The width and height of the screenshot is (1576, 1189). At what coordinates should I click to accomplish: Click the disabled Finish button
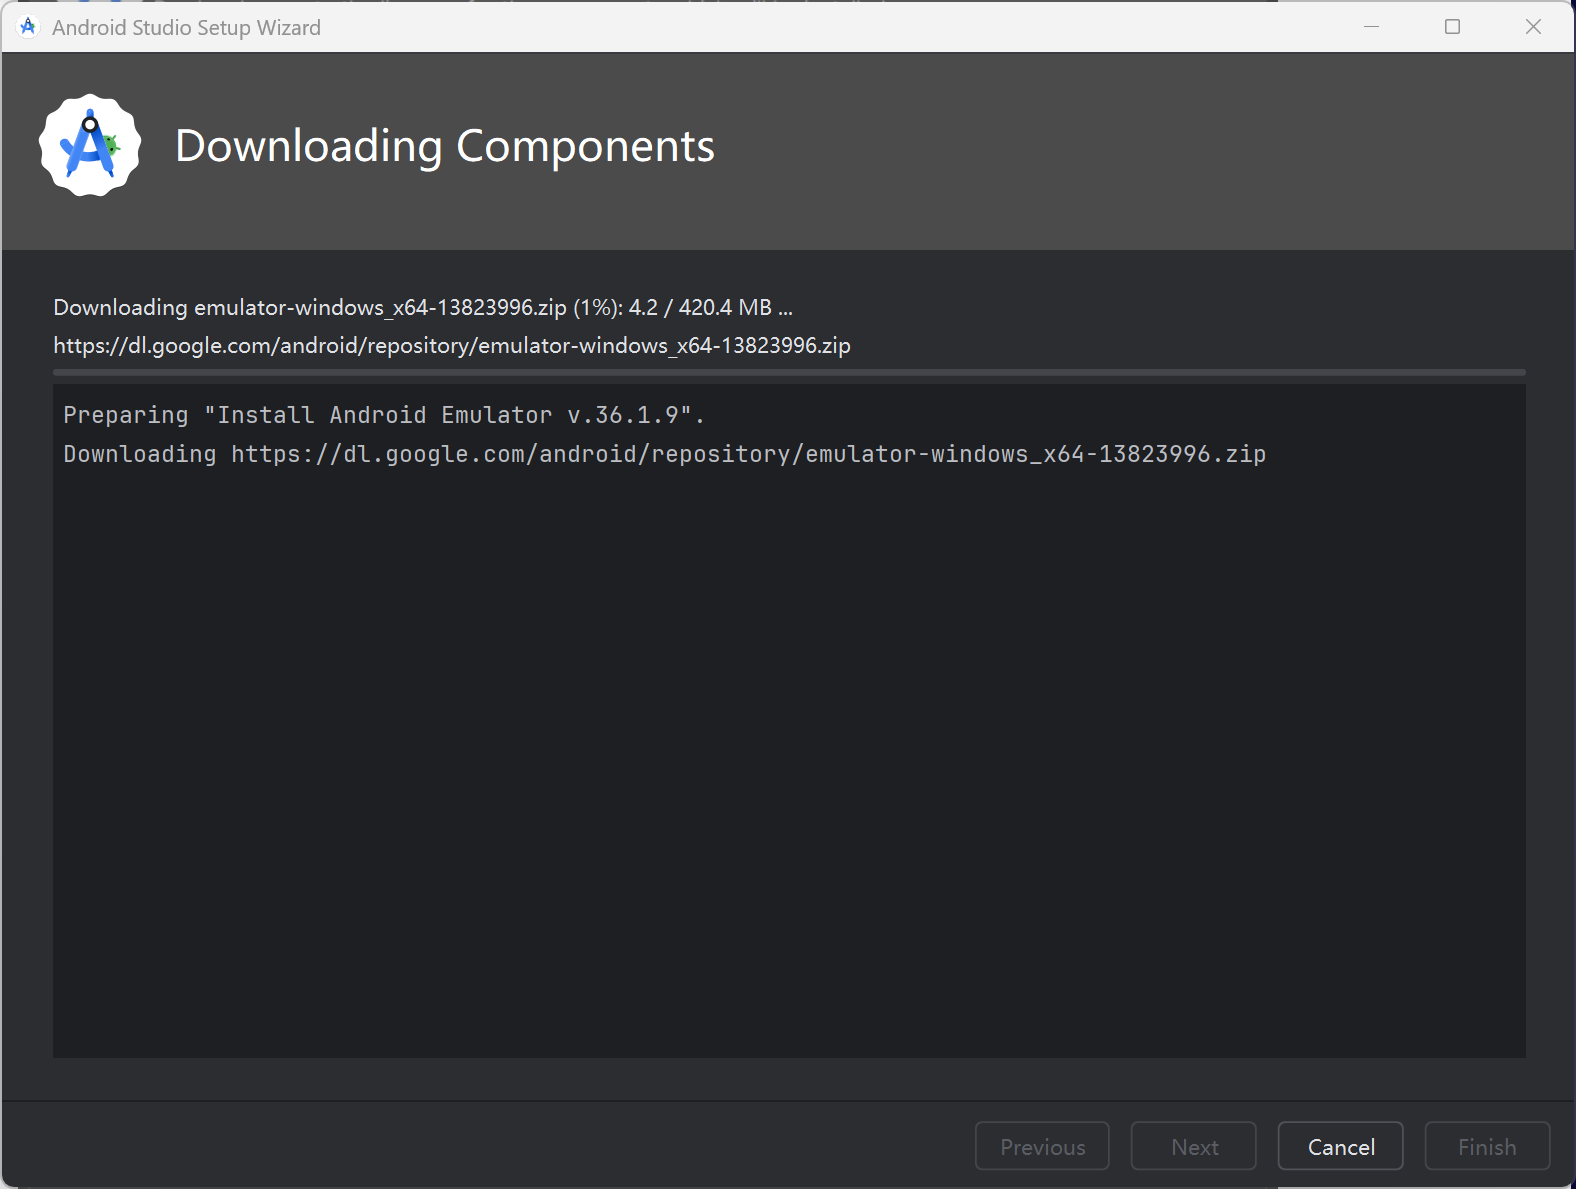(1487, 1146)
